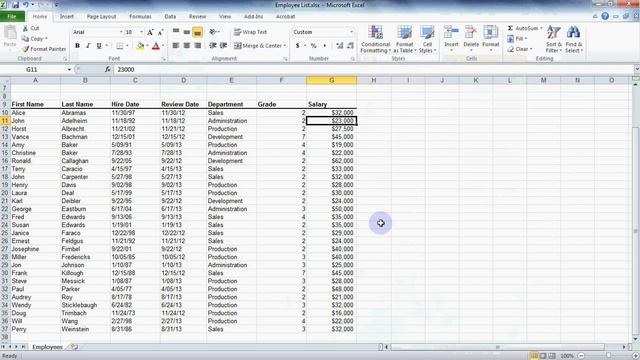Image resolution: width=640 pixels, height=360 pixels.
Task: Open Format as Table gallery
Action: click(404, 39)
